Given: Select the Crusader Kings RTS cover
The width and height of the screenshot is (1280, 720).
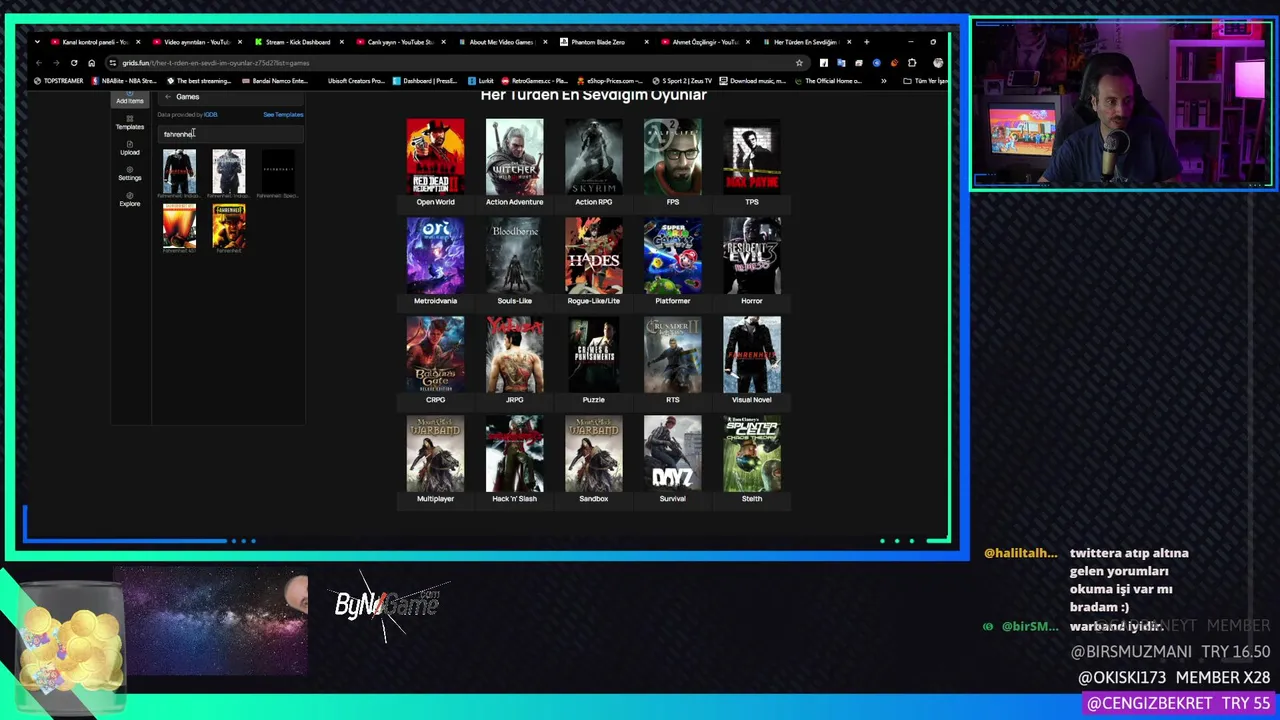Looking at the screenshot, I should (x=672, y=354).
